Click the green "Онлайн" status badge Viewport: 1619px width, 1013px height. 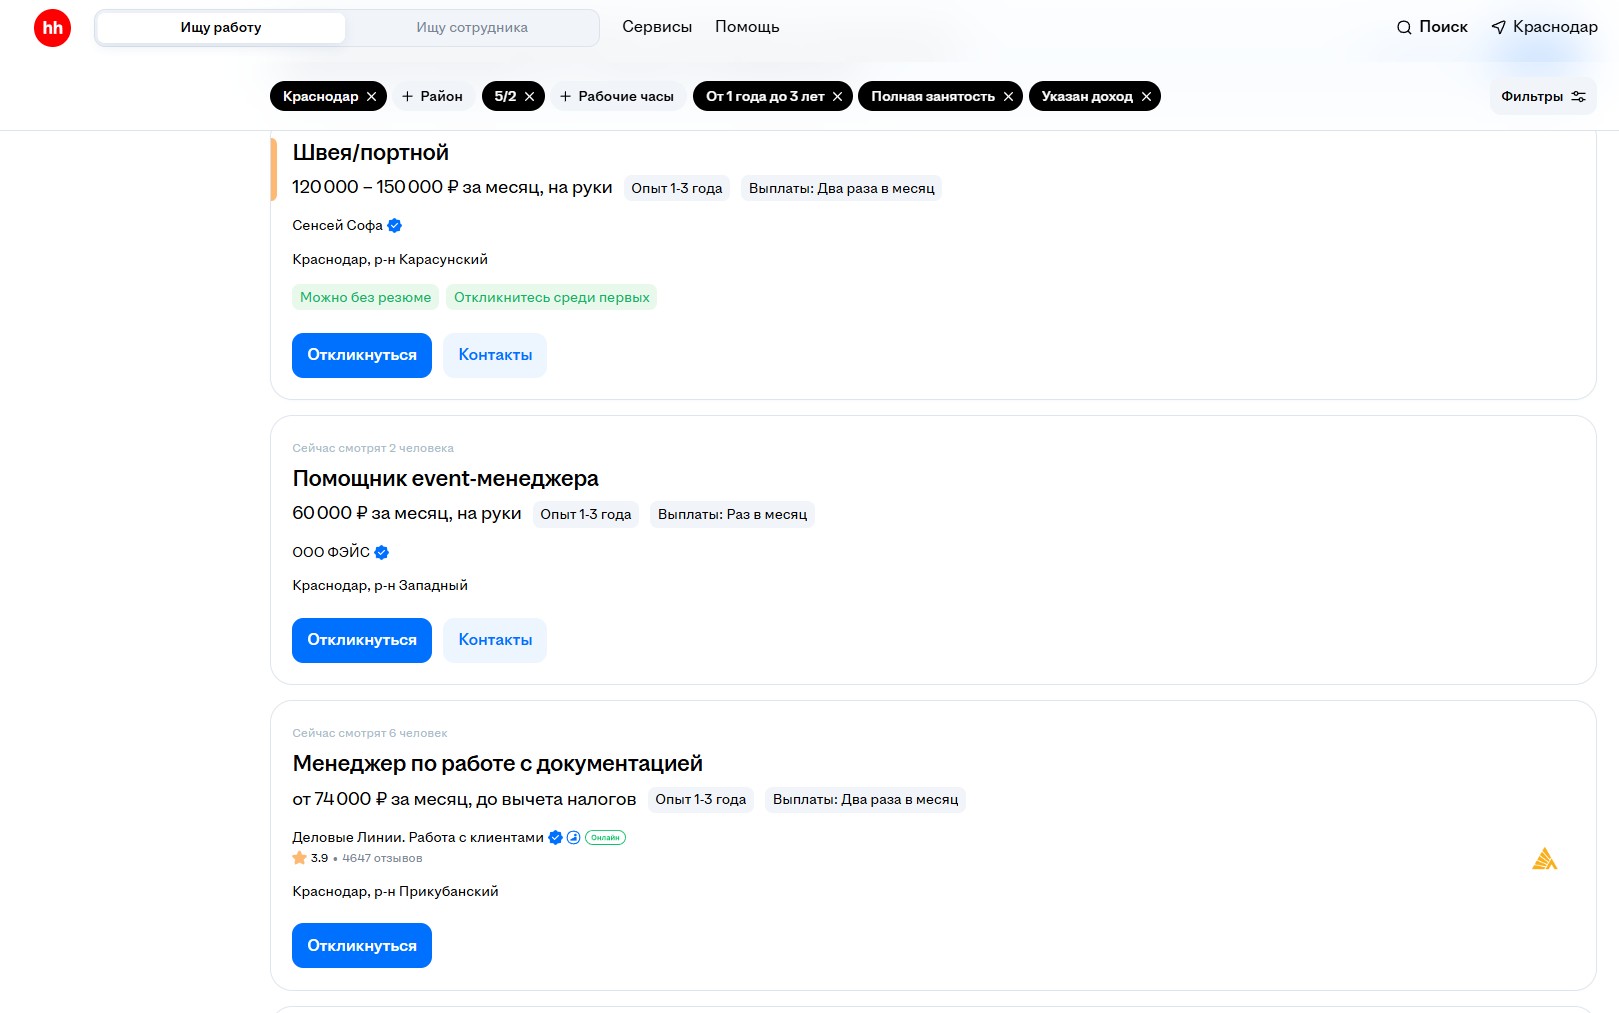pyautogui.click(x=605, y=838)
